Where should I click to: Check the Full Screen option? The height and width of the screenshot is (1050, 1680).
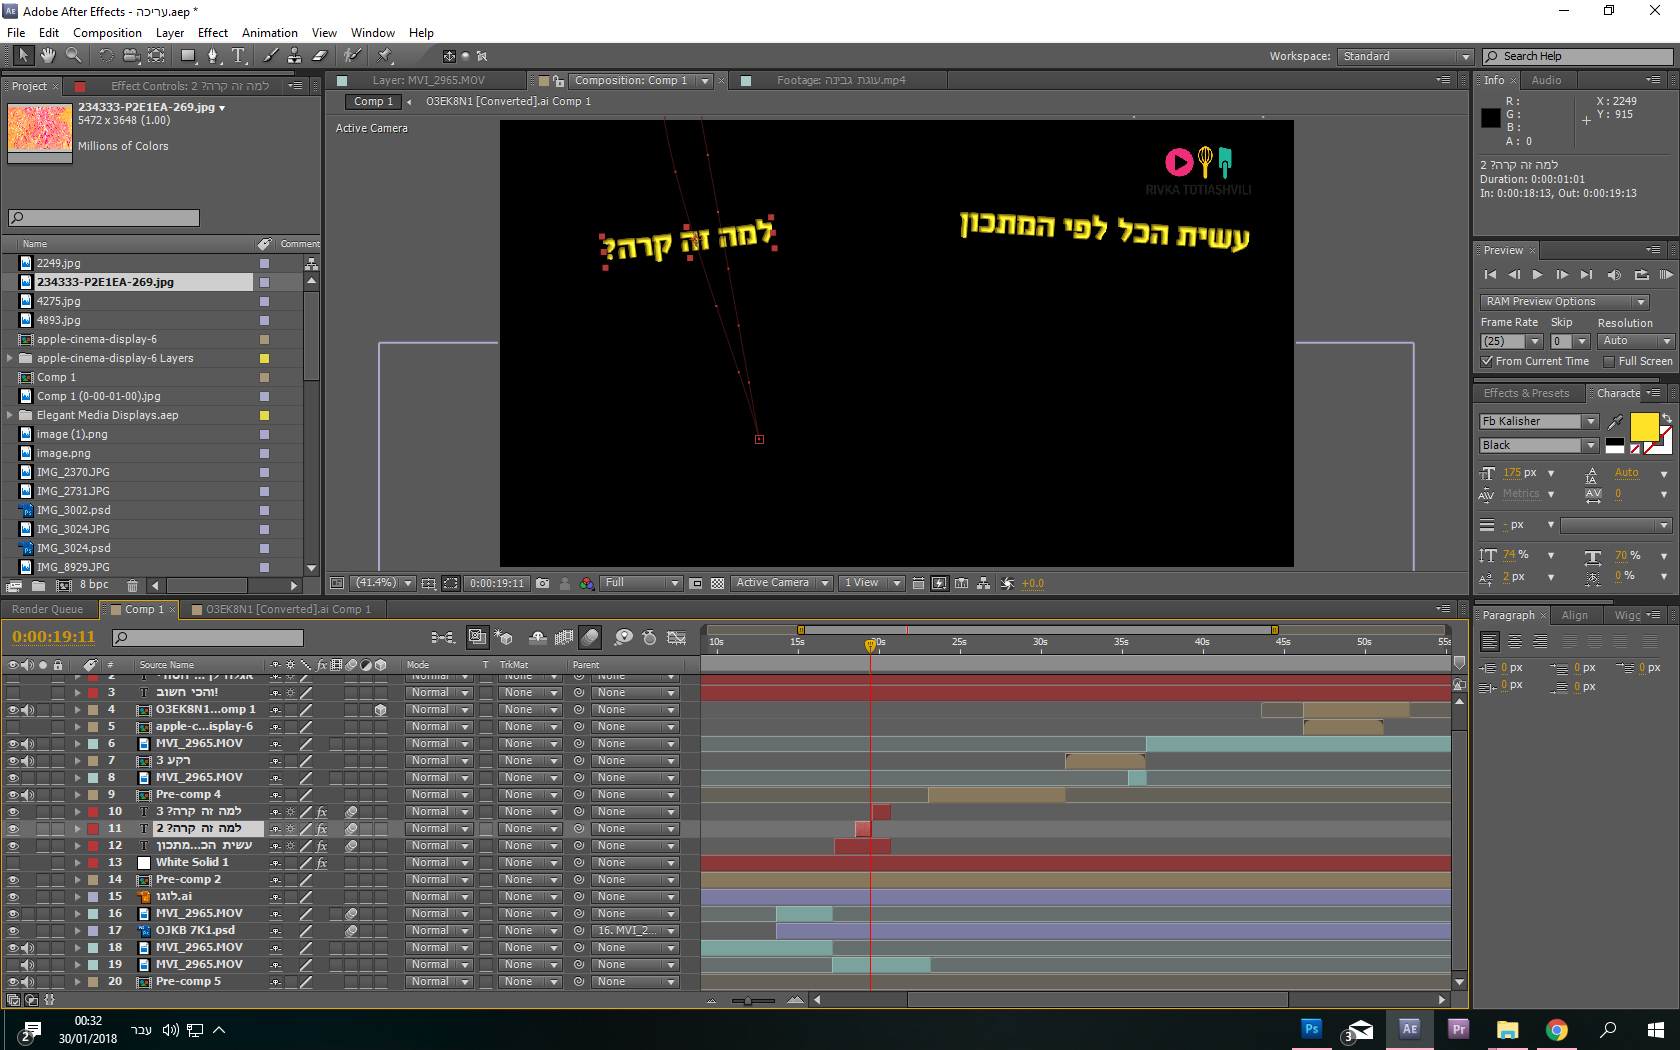tap(1609, 361)
